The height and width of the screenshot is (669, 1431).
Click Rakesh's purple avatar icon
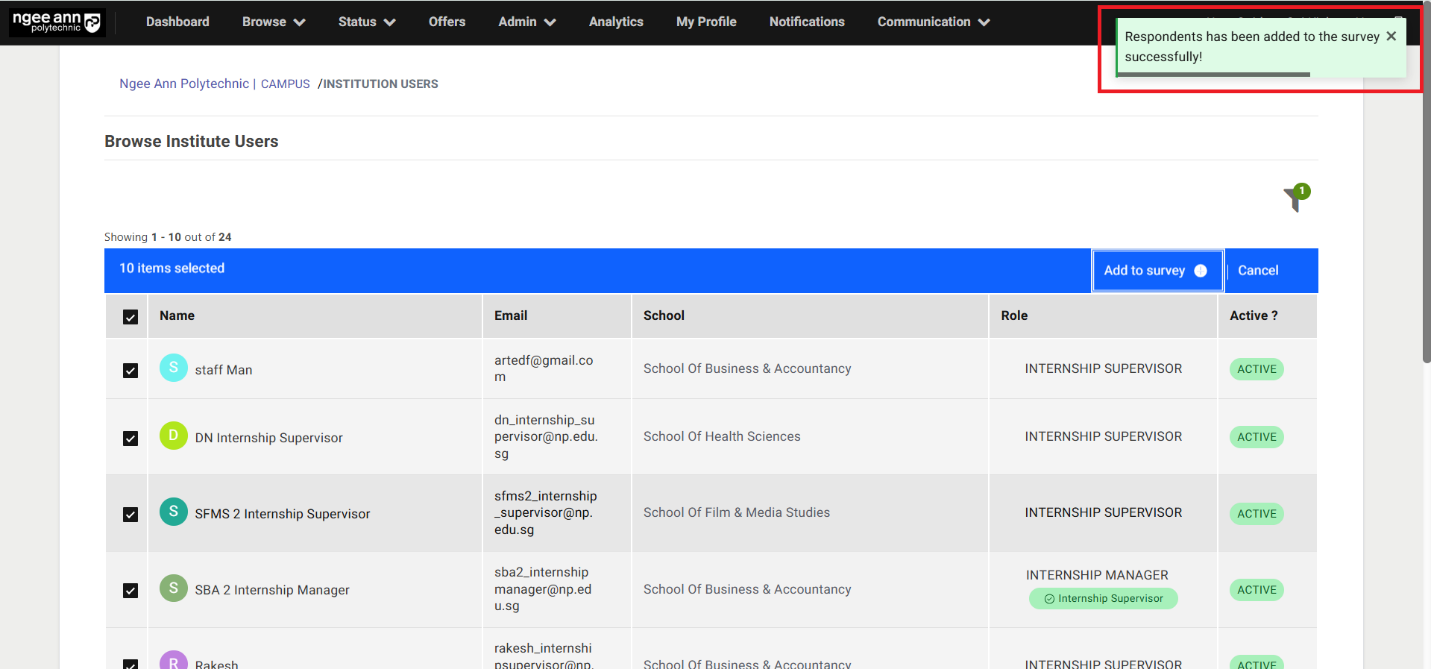[173, 662]
